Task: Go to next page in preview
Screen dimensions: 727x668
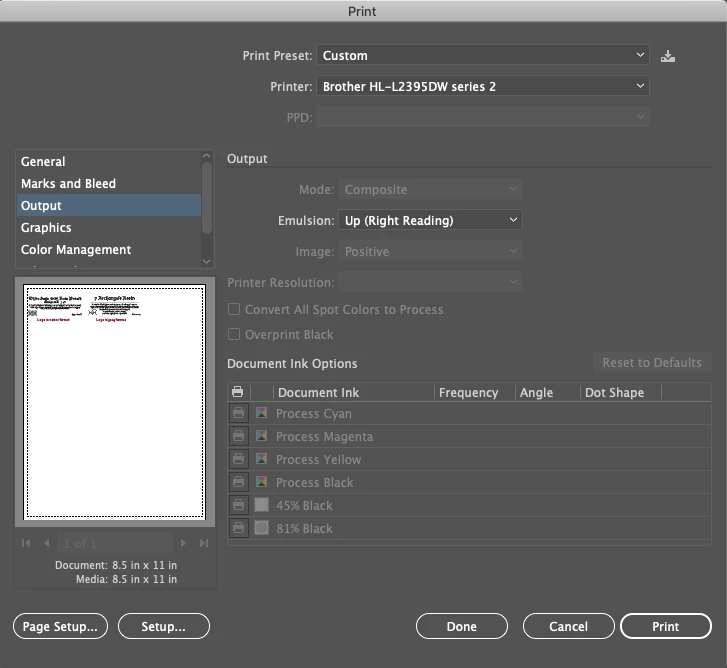Action: (183, 543)
